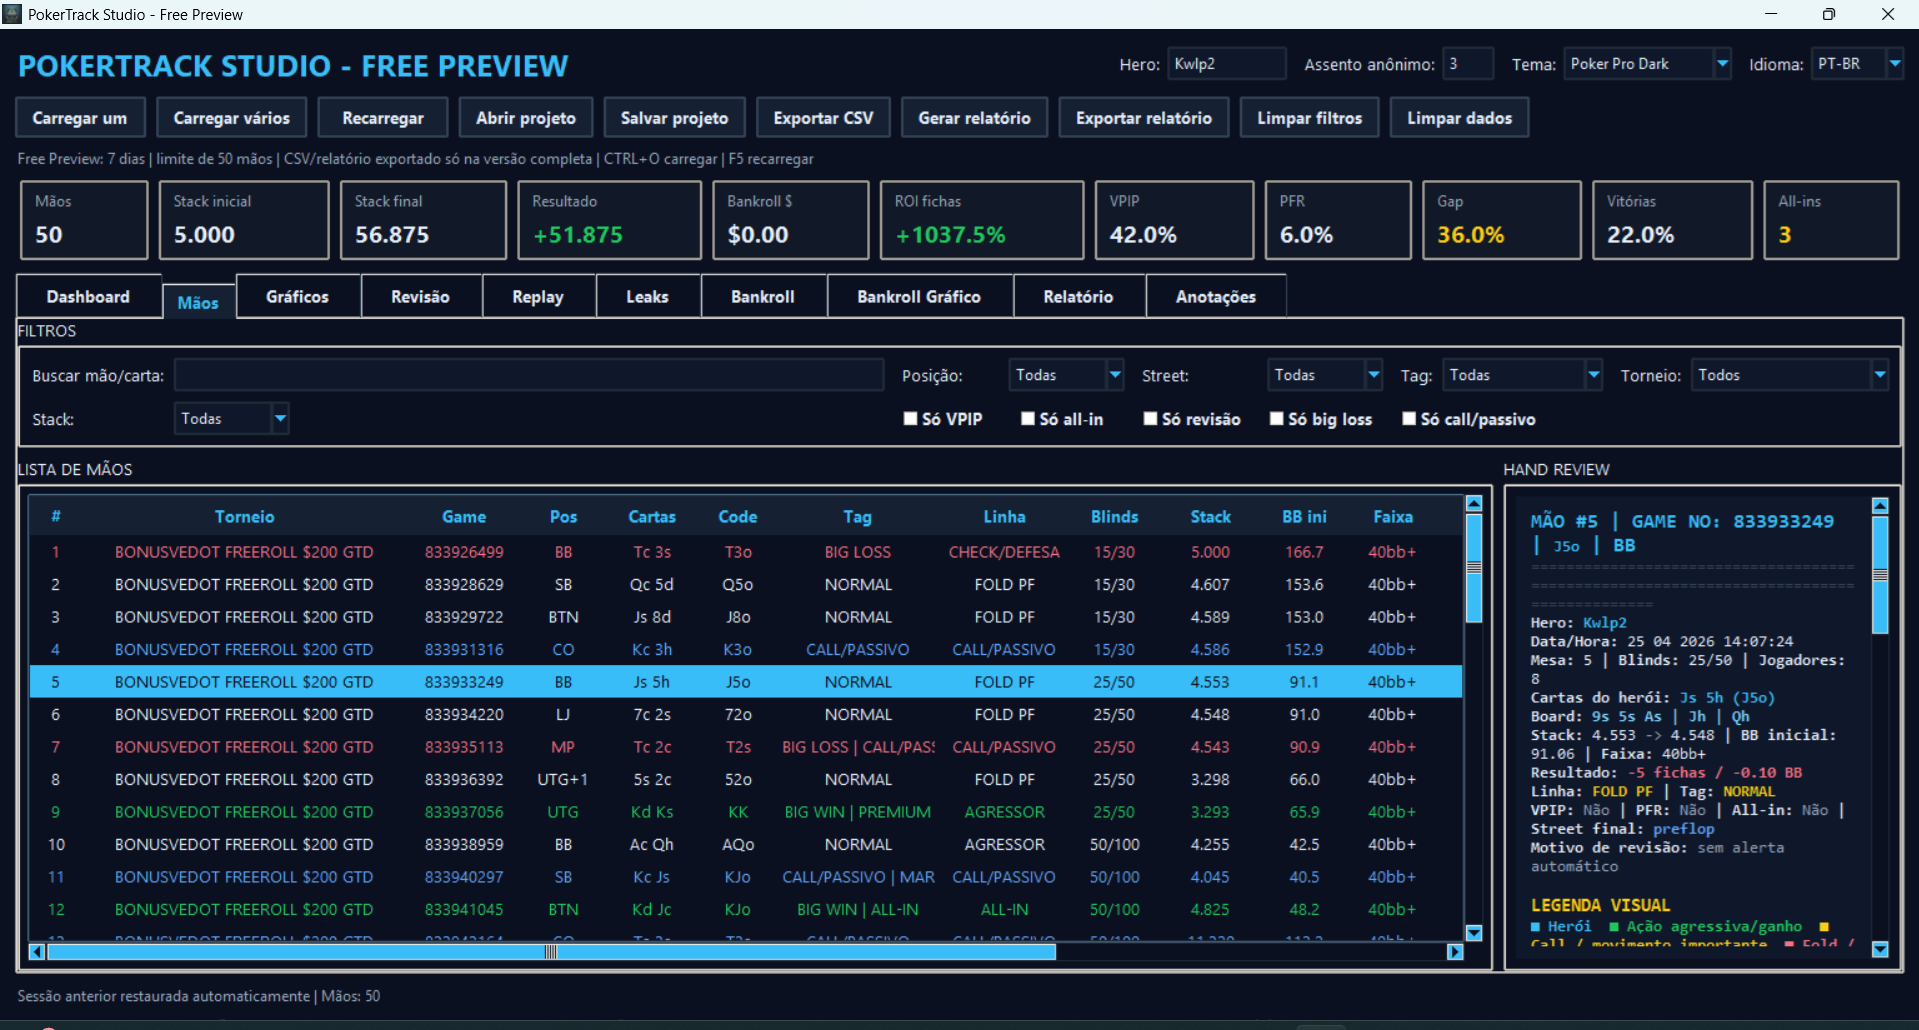The width and height of the screenshot is (1919, 1030).
Task: Expand the Stack filter dropdown
Action: (x=281, y=419)
